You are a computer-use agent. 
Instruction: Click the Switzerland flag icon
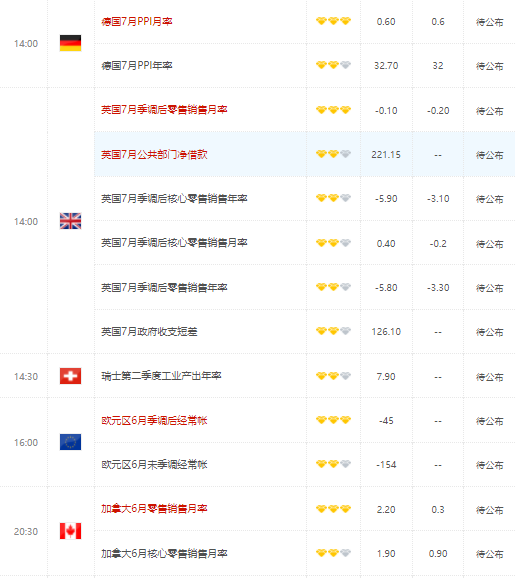[x=70, y=376]
